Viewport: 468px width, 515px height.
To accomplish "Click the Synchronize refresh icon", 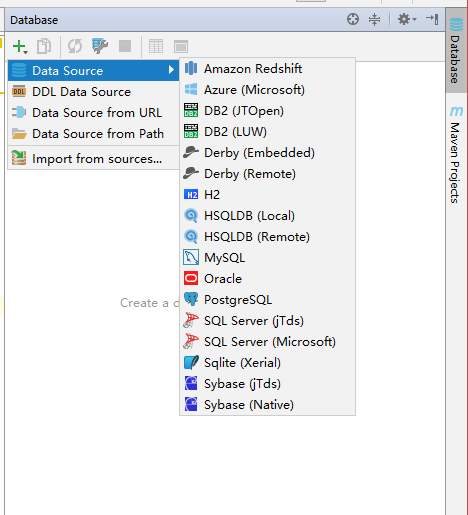I will point(75,46).
